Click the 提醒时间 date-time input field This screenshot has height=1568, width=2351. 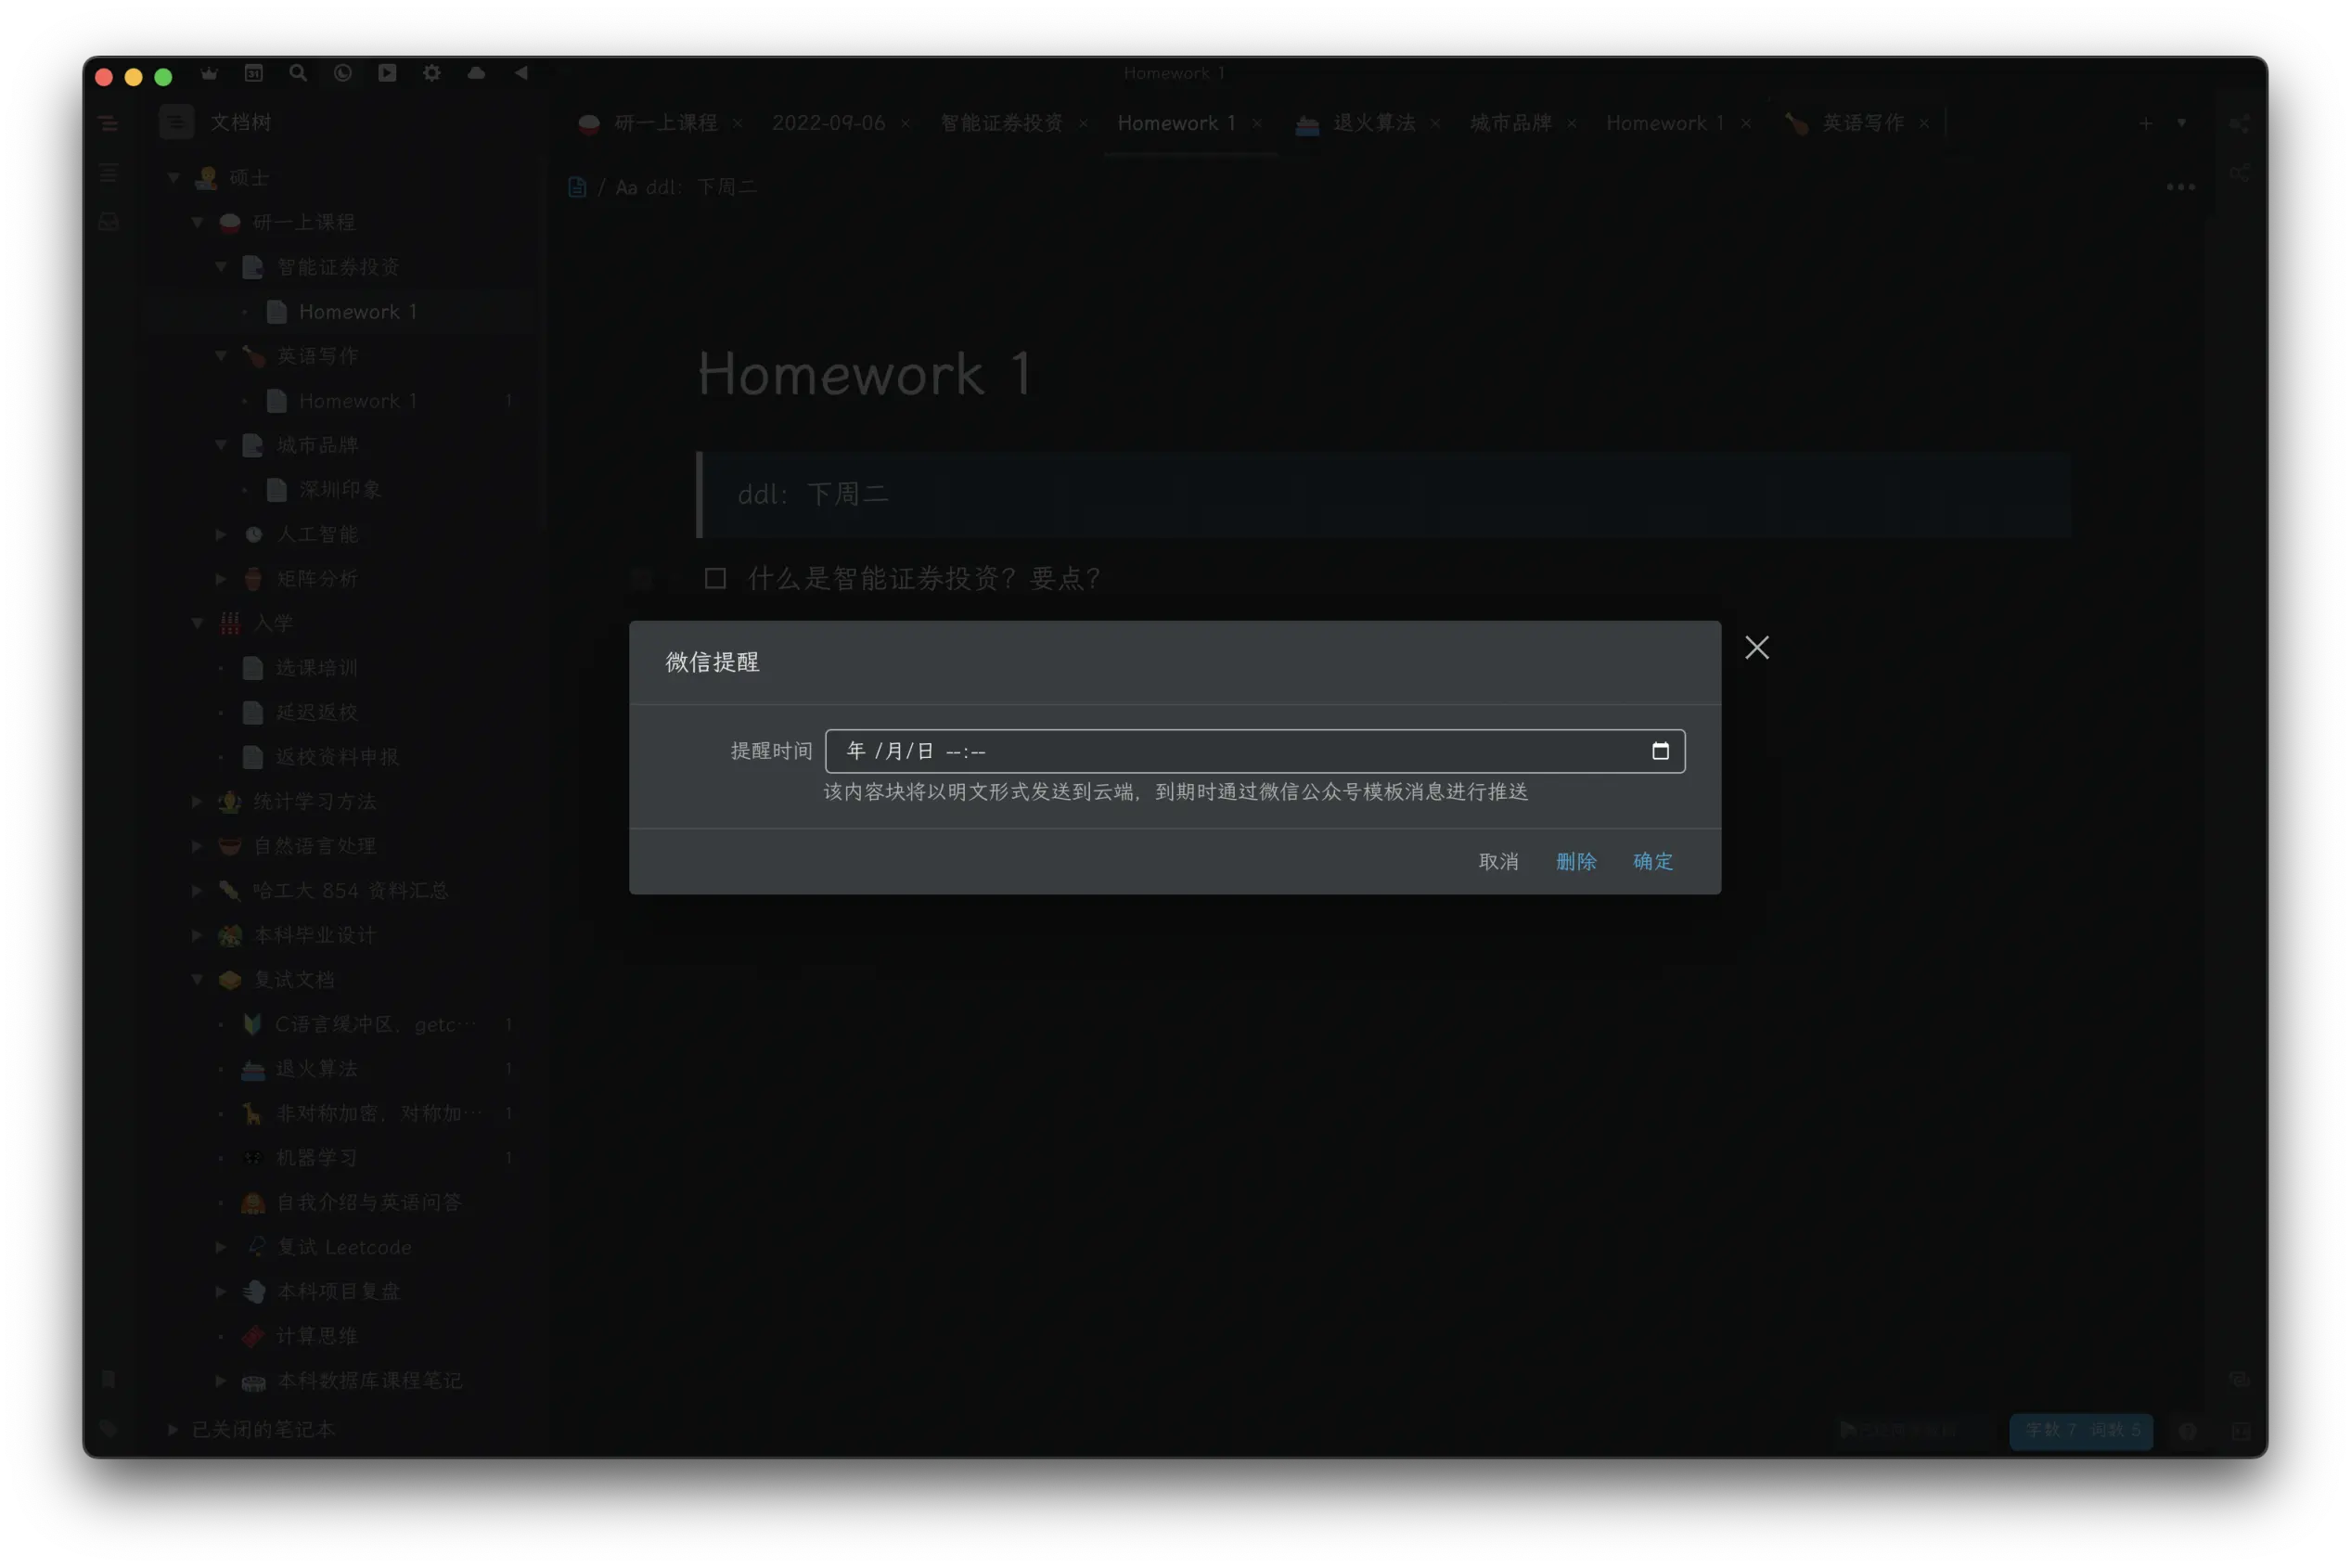1254,751
